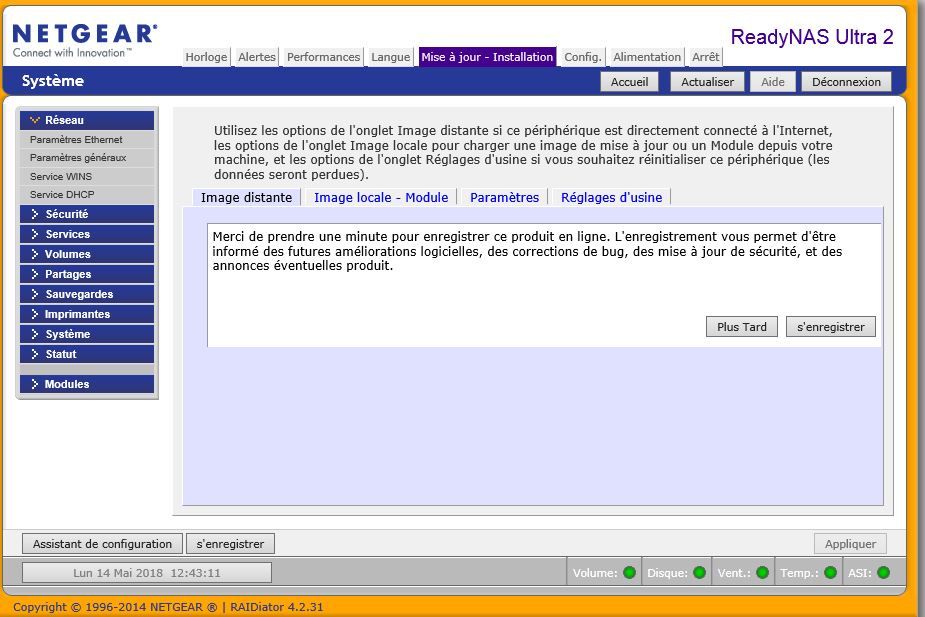Click the green Disque status indicator

(x=700, y=572)
